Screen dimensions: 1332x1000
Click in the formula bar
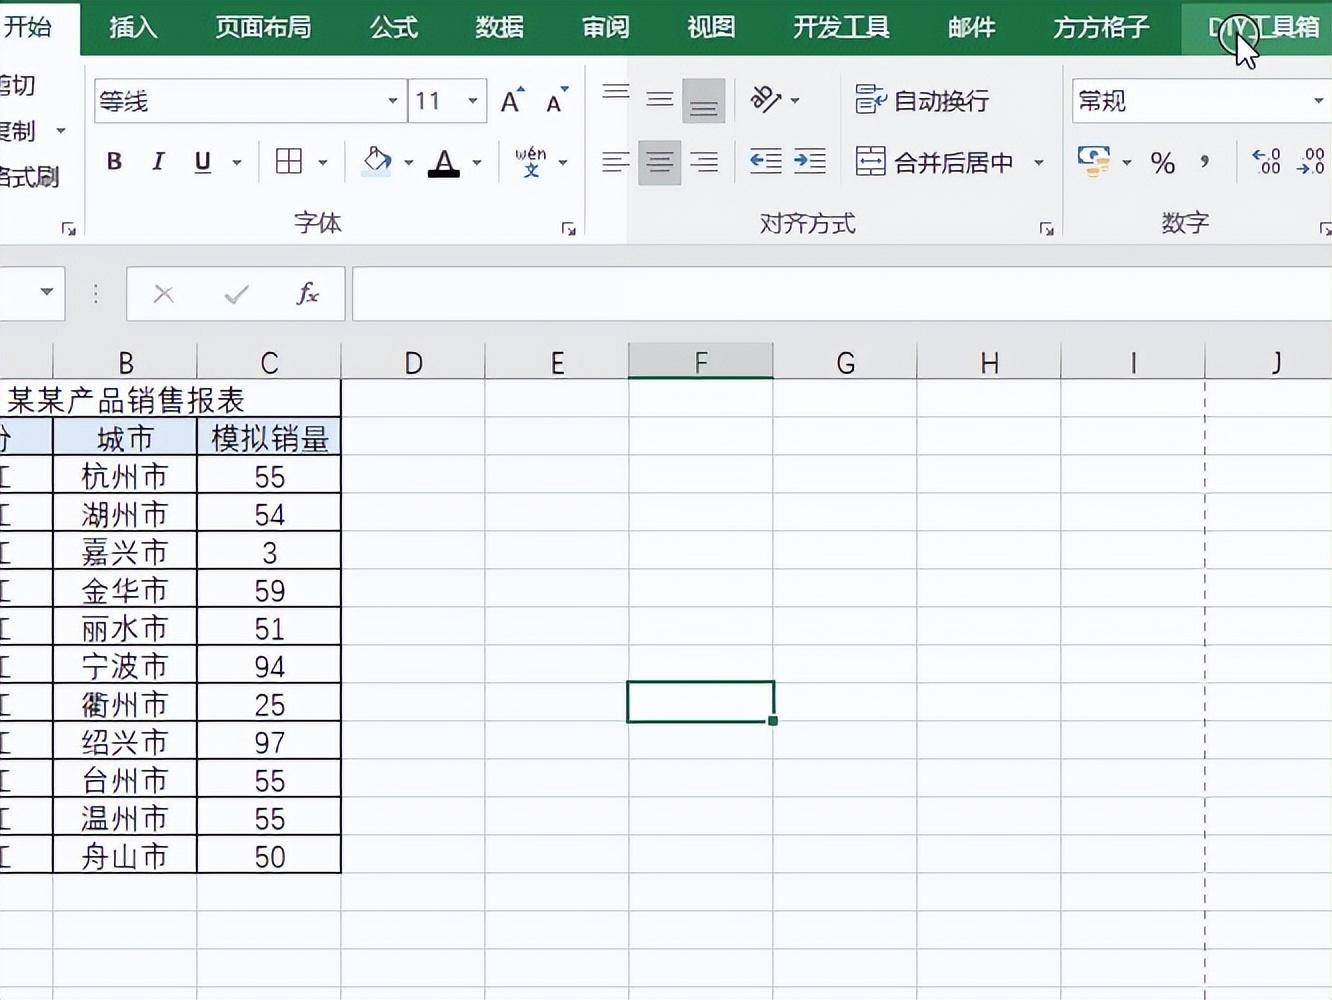point(842,294)
